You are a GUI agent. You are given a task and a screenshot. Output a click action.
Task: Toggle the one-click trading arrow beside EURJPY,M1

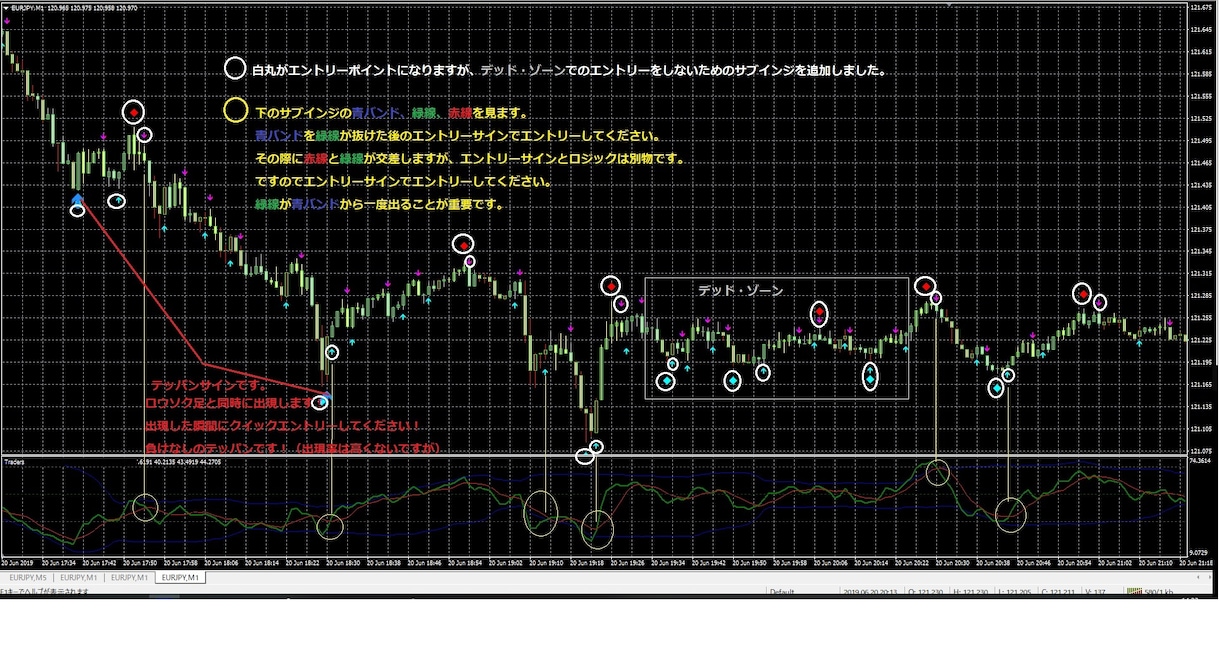point(5,8)
